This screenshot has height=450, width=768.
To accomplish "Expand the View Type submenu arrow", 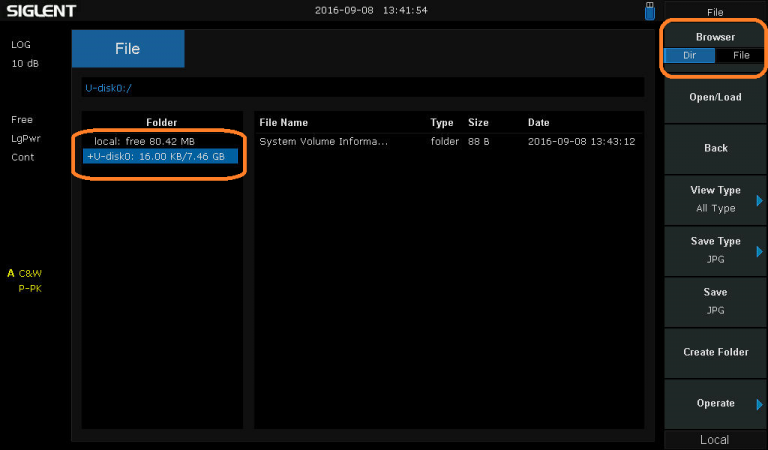I will [759, 200].
